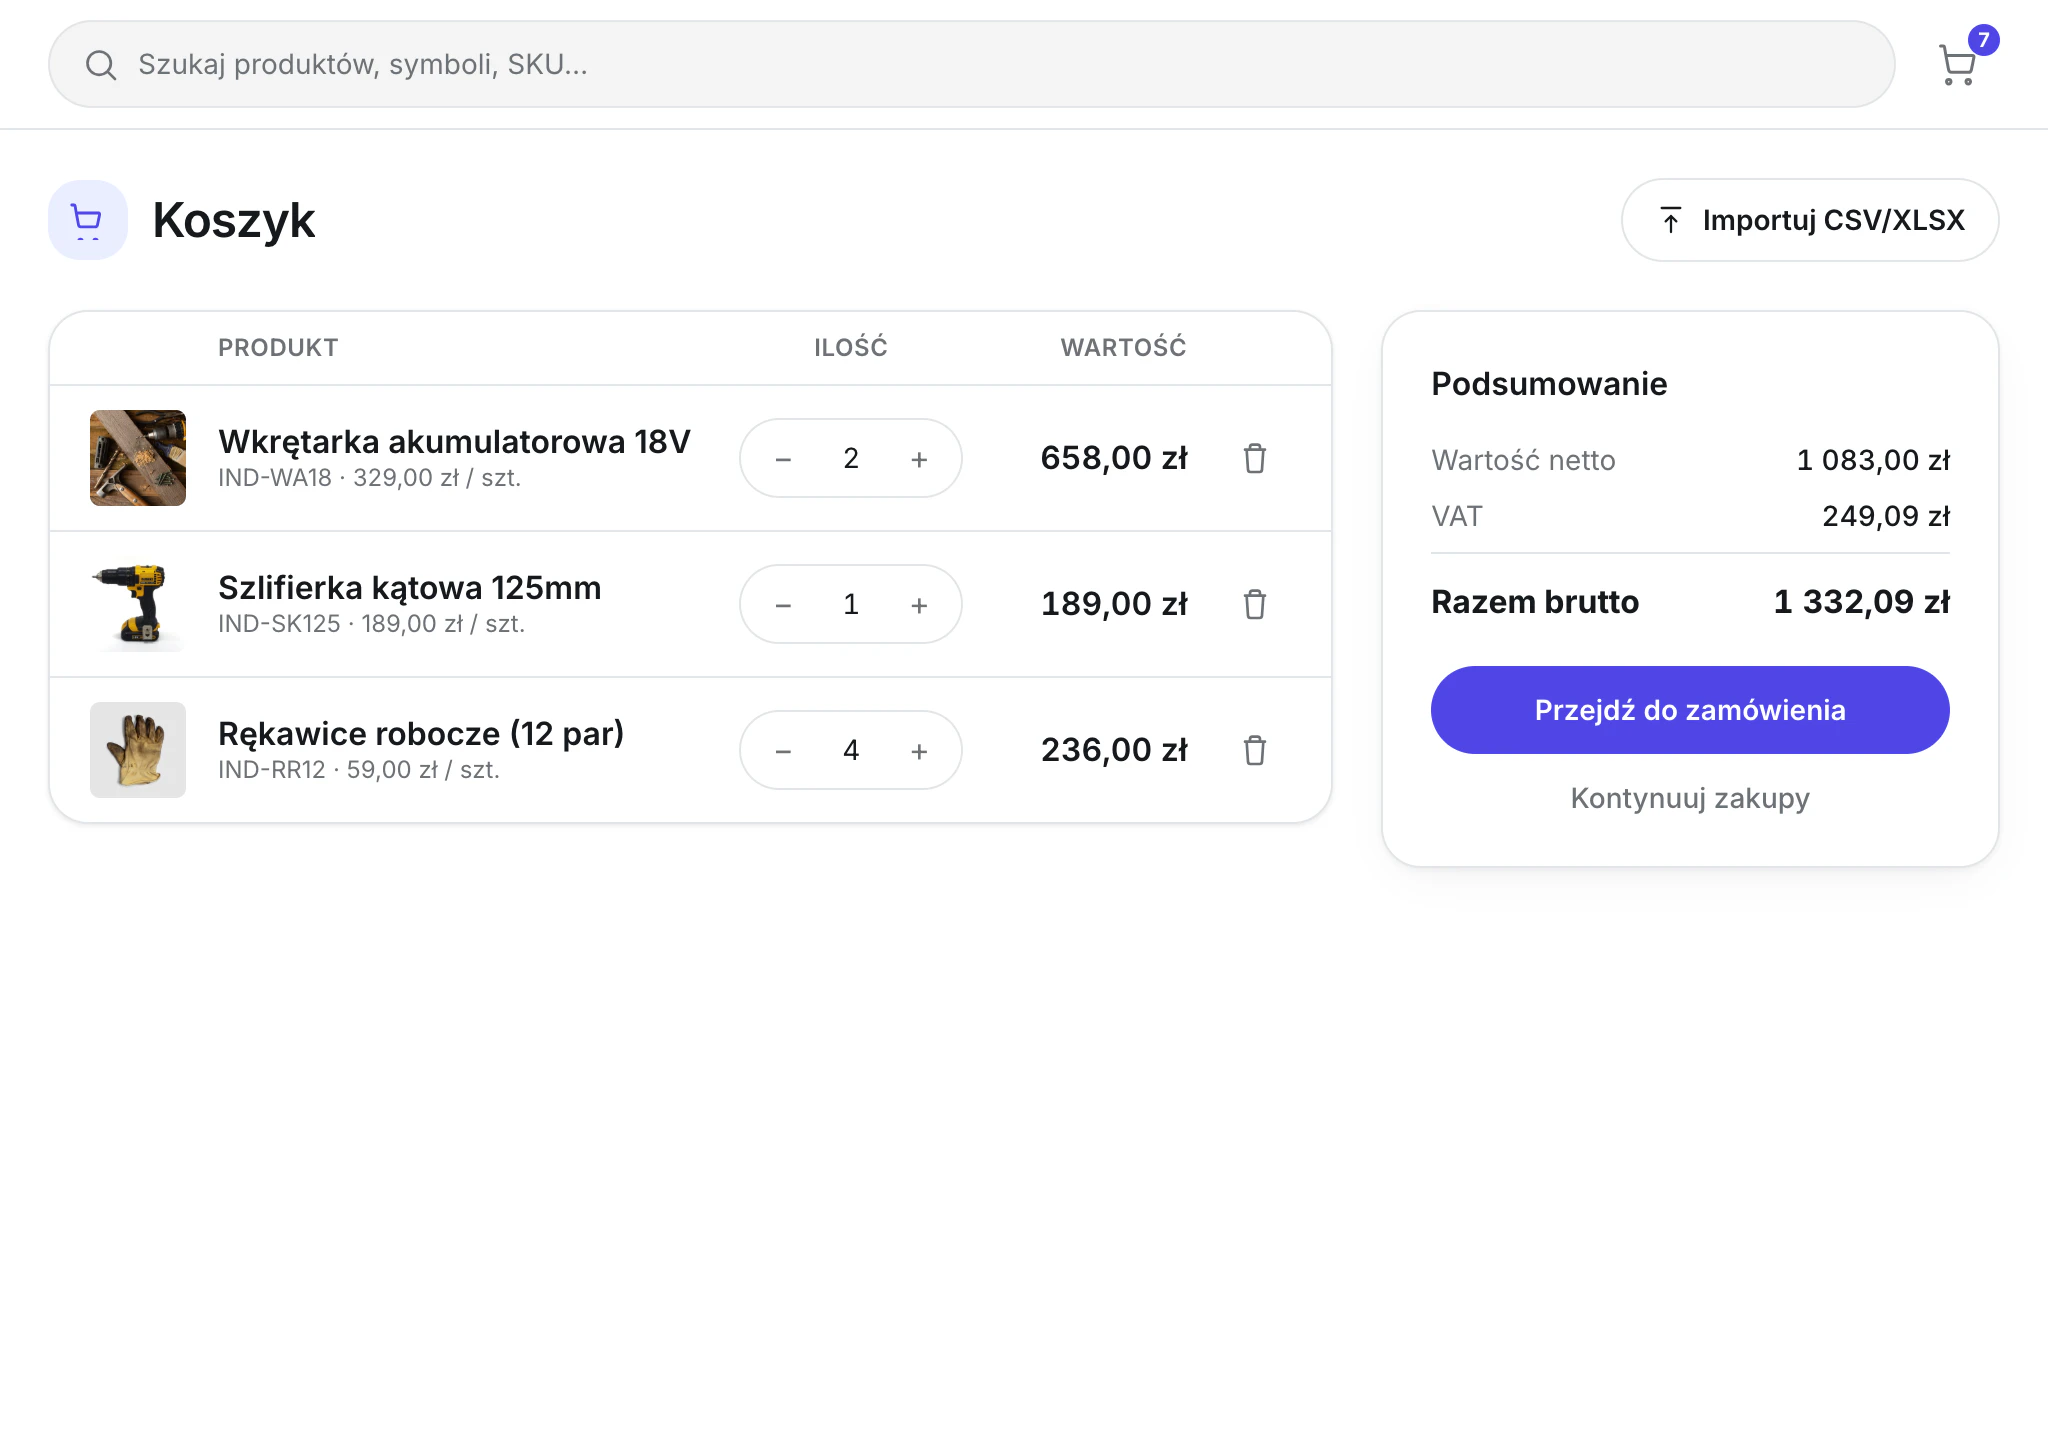2048x1440 pixels.
Task: Click the WARTOŚĆ column header
Action: (1123, 347)
